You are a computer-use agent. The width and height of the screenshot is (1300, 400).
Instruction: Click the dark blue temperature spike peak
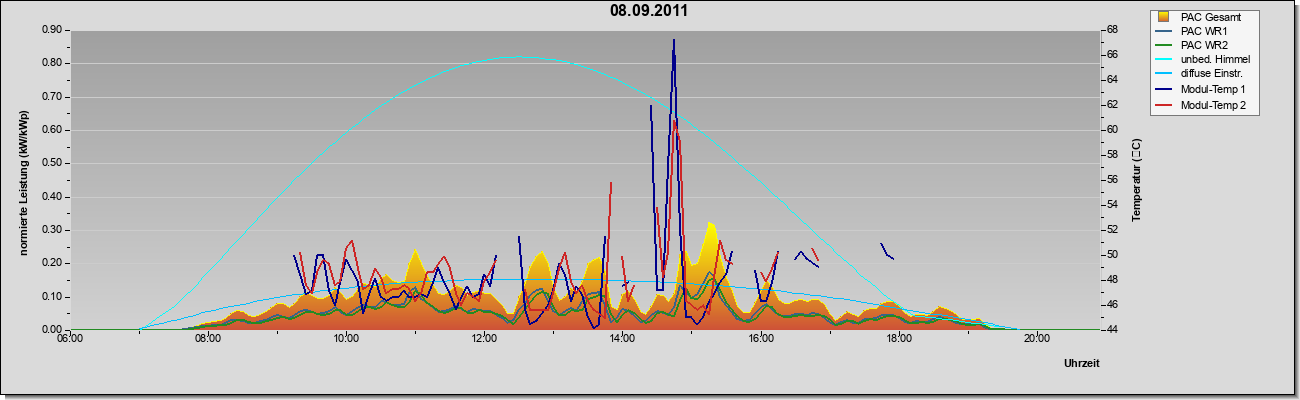pos(674,40)
